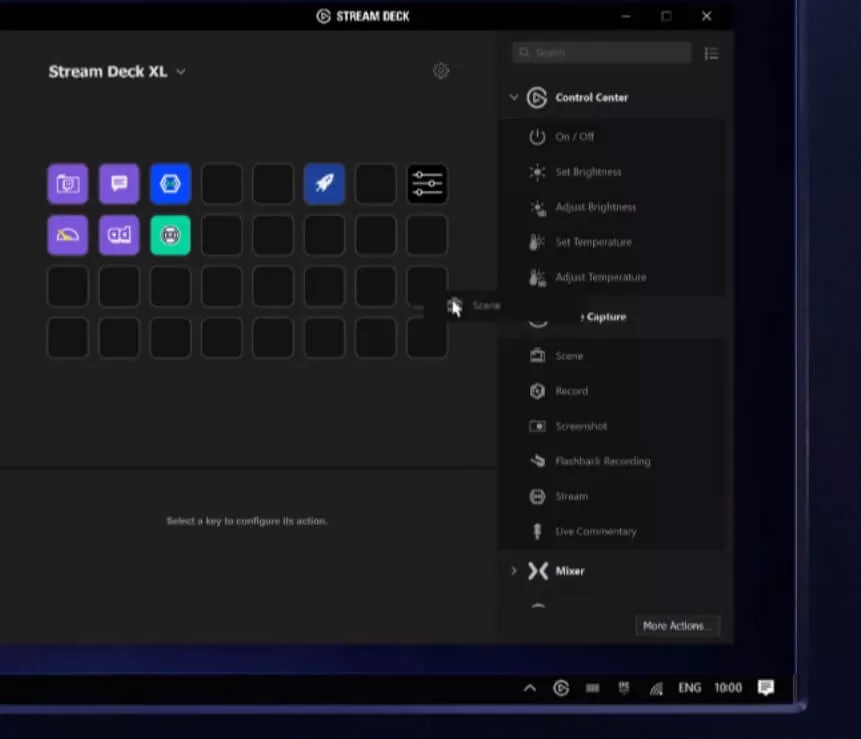Click the purple speedometer gauge key

pyautogui.click(x=67, y=235)
